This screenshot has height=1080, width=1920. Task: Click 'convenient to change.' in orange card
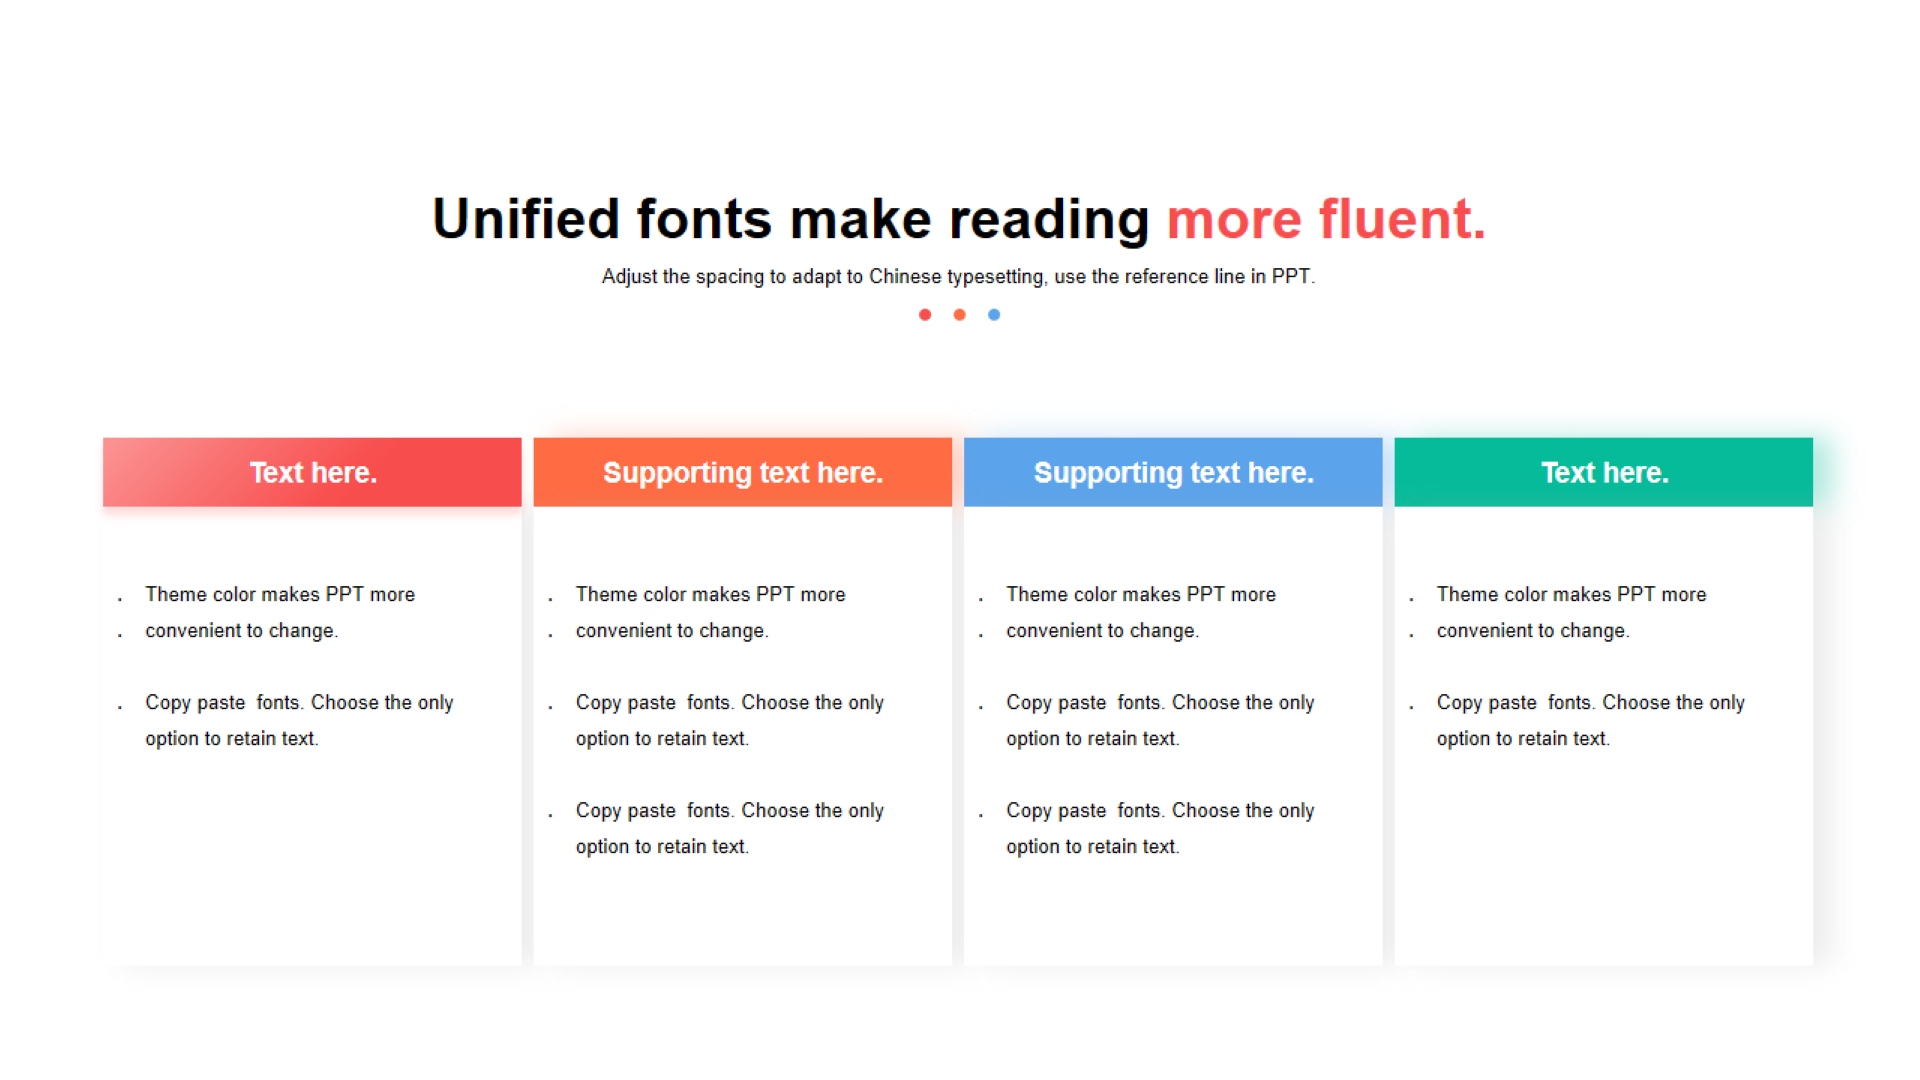672,631
